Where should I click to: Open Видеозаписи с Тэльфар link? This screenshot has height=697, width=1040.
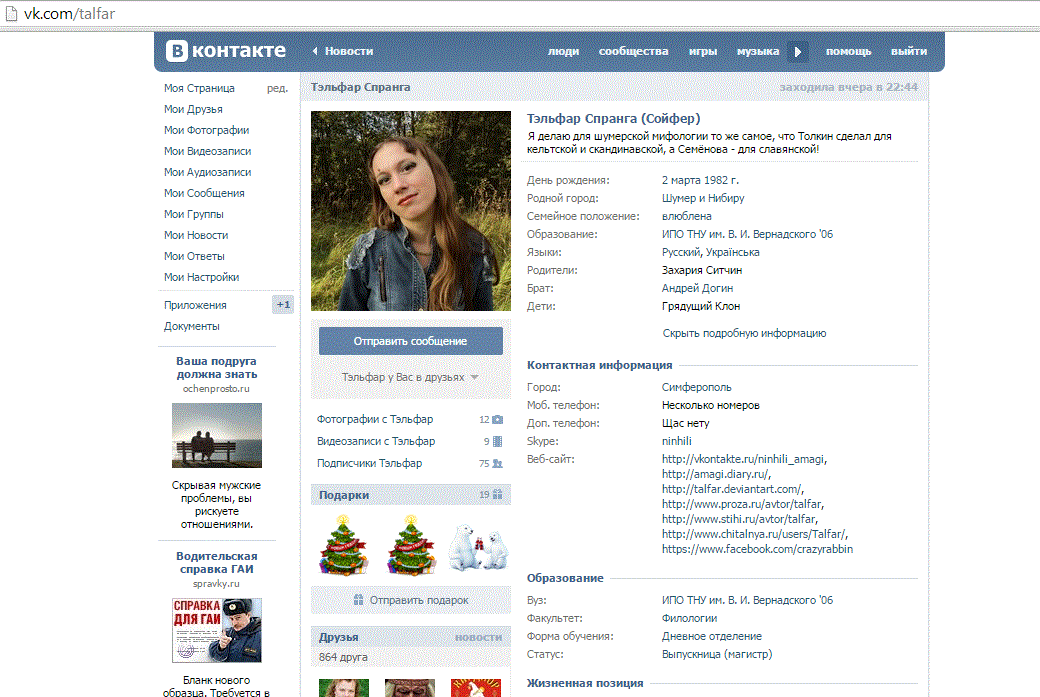coord(376,441)
